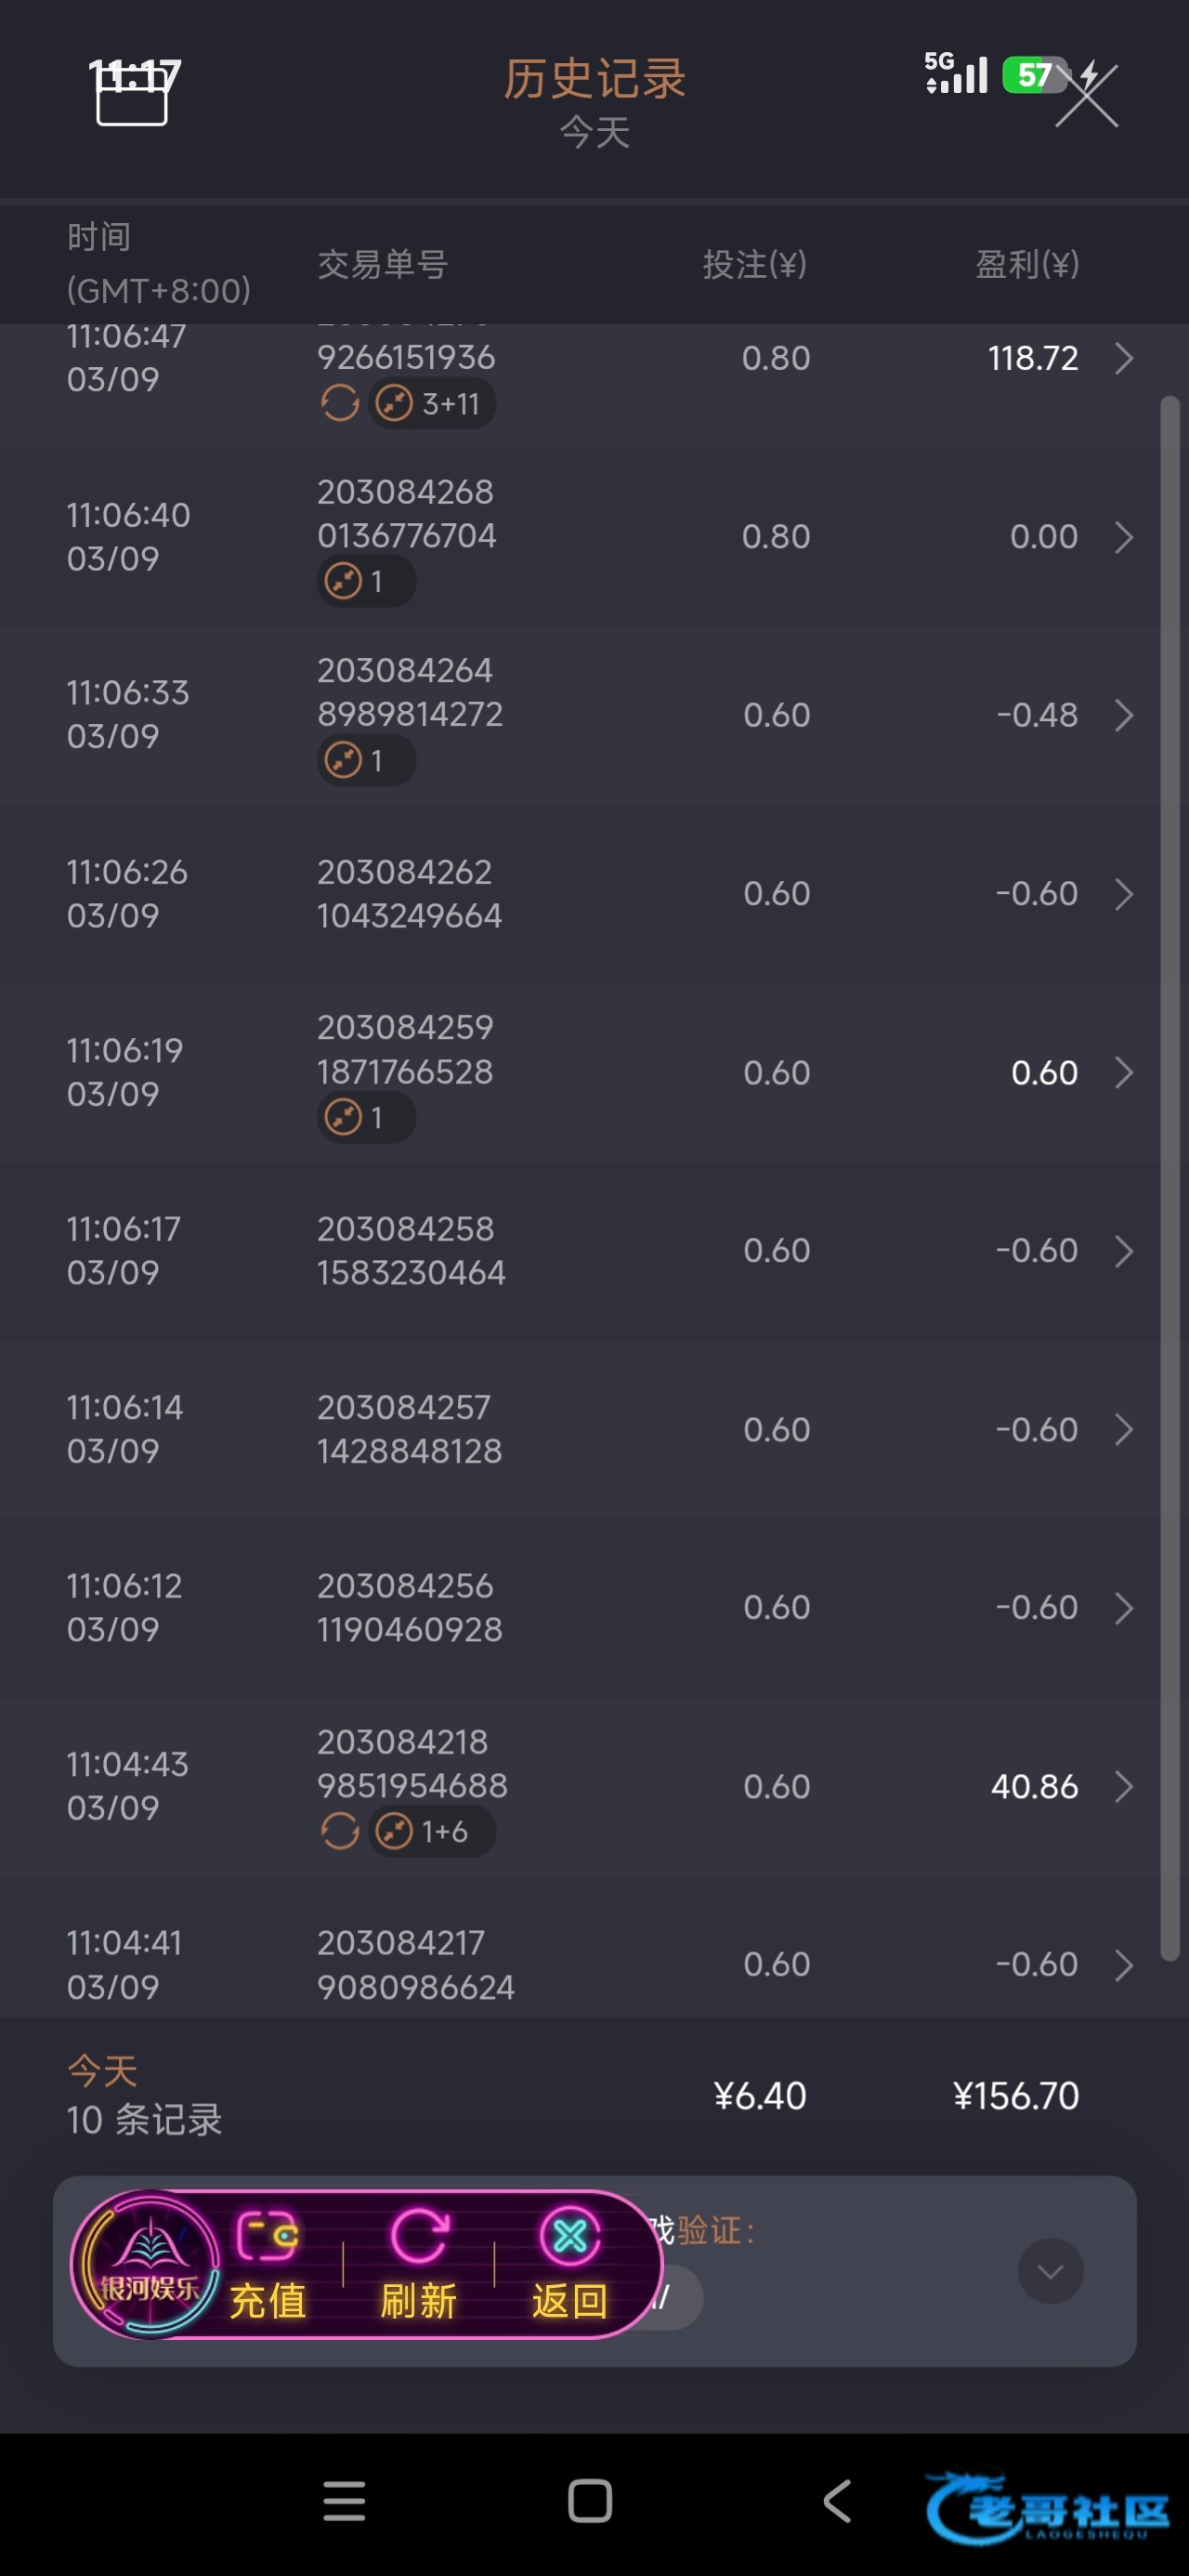This screenshot has width=1189, height=2576.
Task: Click the replay icon on 40.86 record
Action: [x=340, y=1832]
